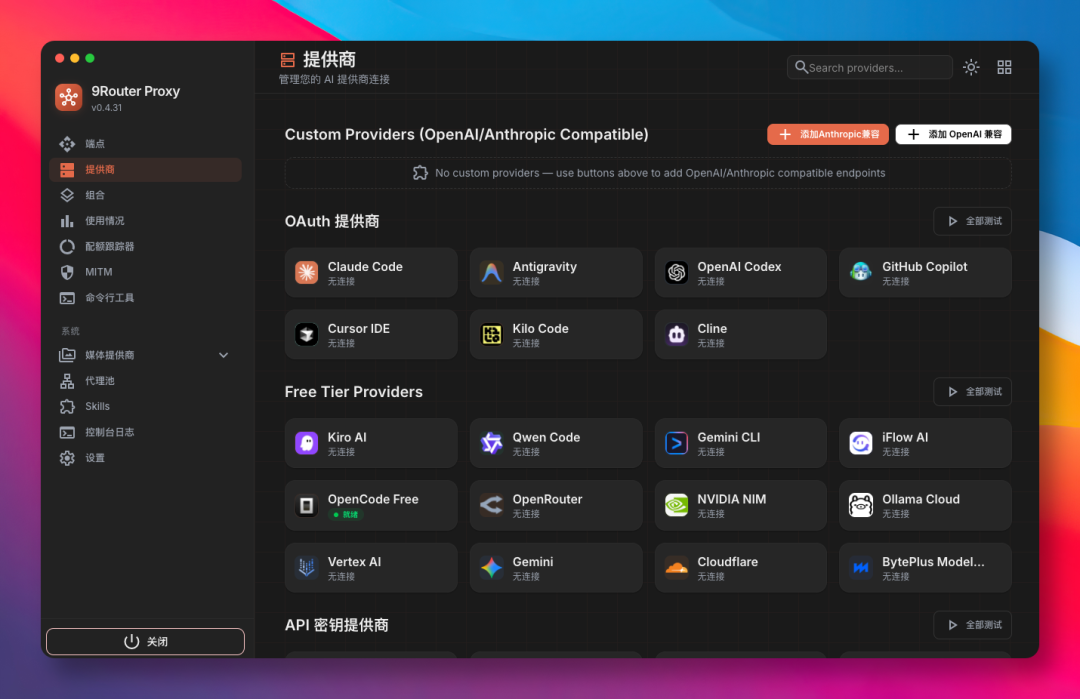Click OpenCode Free 就绪 status
This screenshot has width=1080, height=699.
click(x=346, y=514)
